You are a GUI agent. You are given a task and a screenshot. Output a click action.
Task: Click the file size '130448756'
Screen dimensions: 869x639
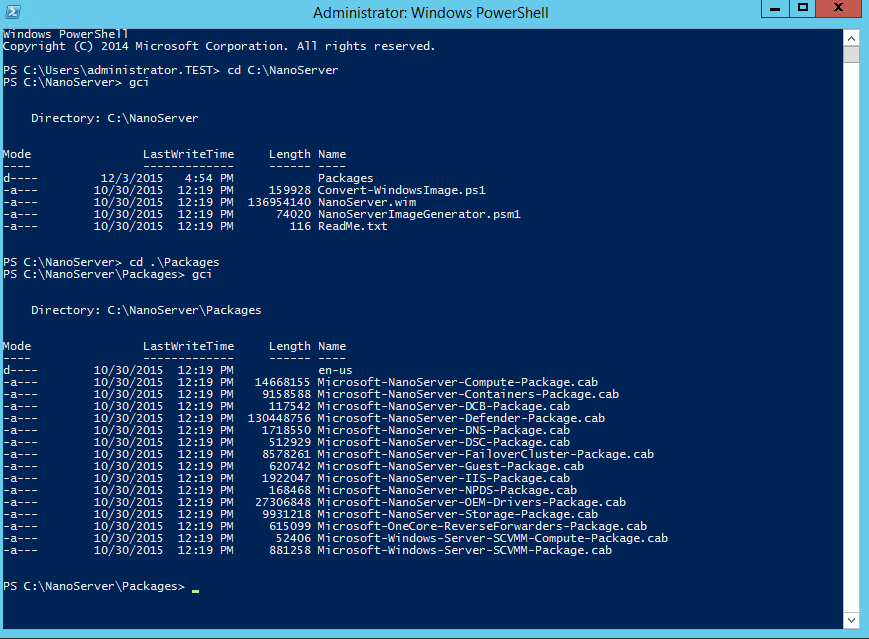click(x=279, y=418)
